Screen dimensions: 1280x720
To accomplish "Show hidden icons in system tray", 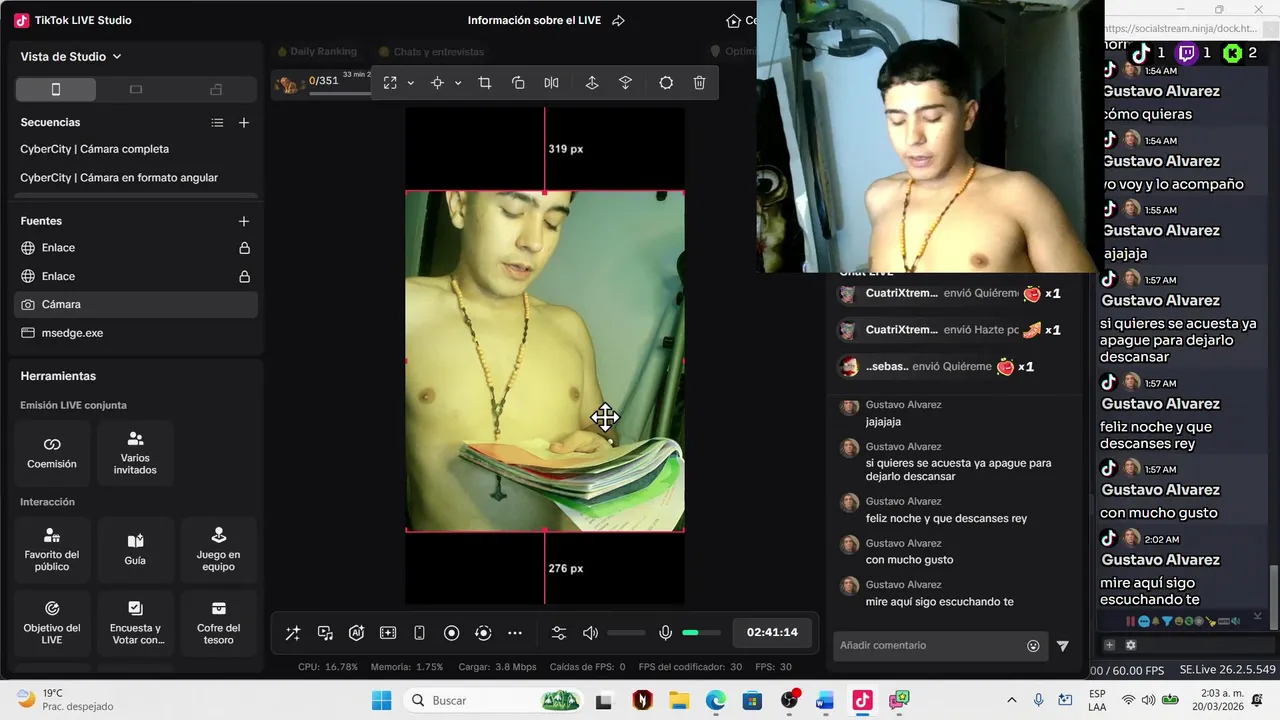I will point(1012,700).
